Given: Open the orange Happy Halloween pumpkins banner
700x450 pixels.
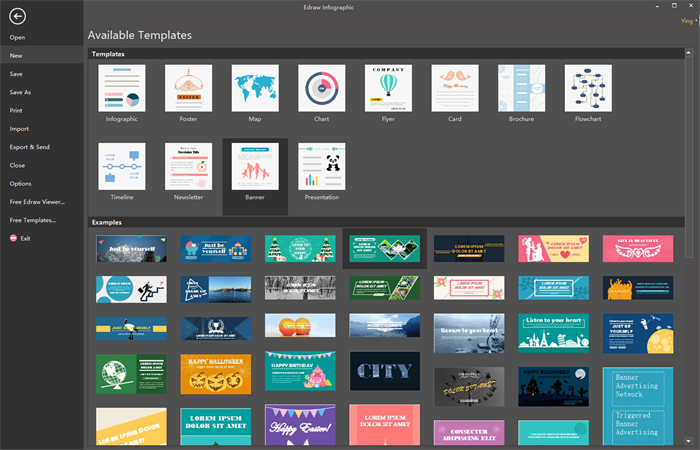Looking at the screenshot, I should [216, 374].
